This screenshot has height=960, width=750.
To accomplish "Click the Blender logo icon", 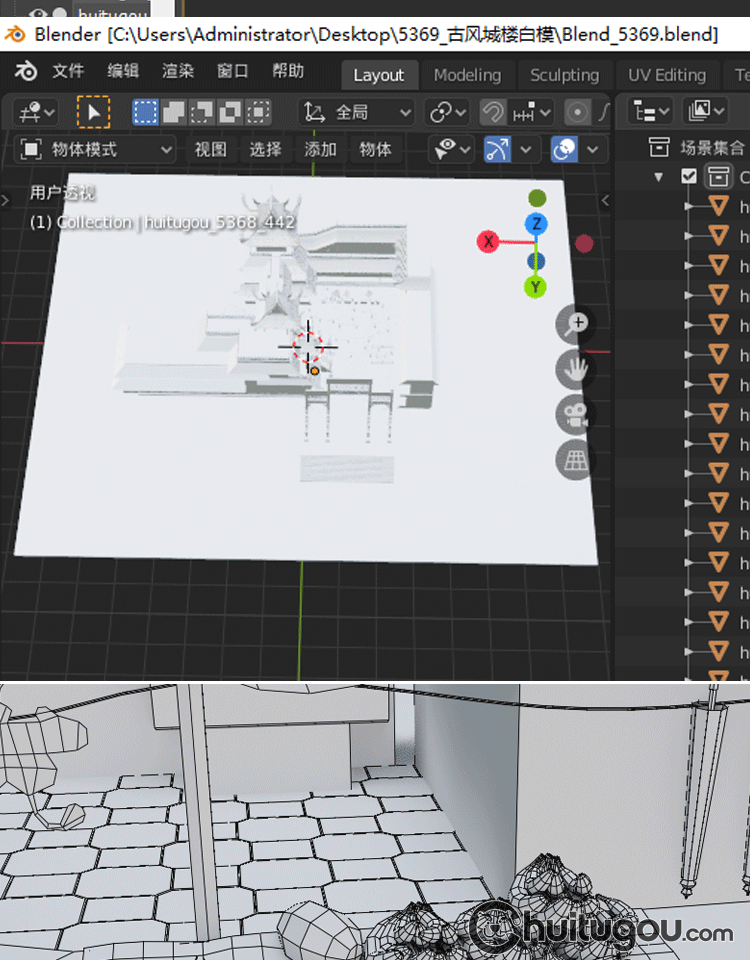I will [x=27, y=72].
